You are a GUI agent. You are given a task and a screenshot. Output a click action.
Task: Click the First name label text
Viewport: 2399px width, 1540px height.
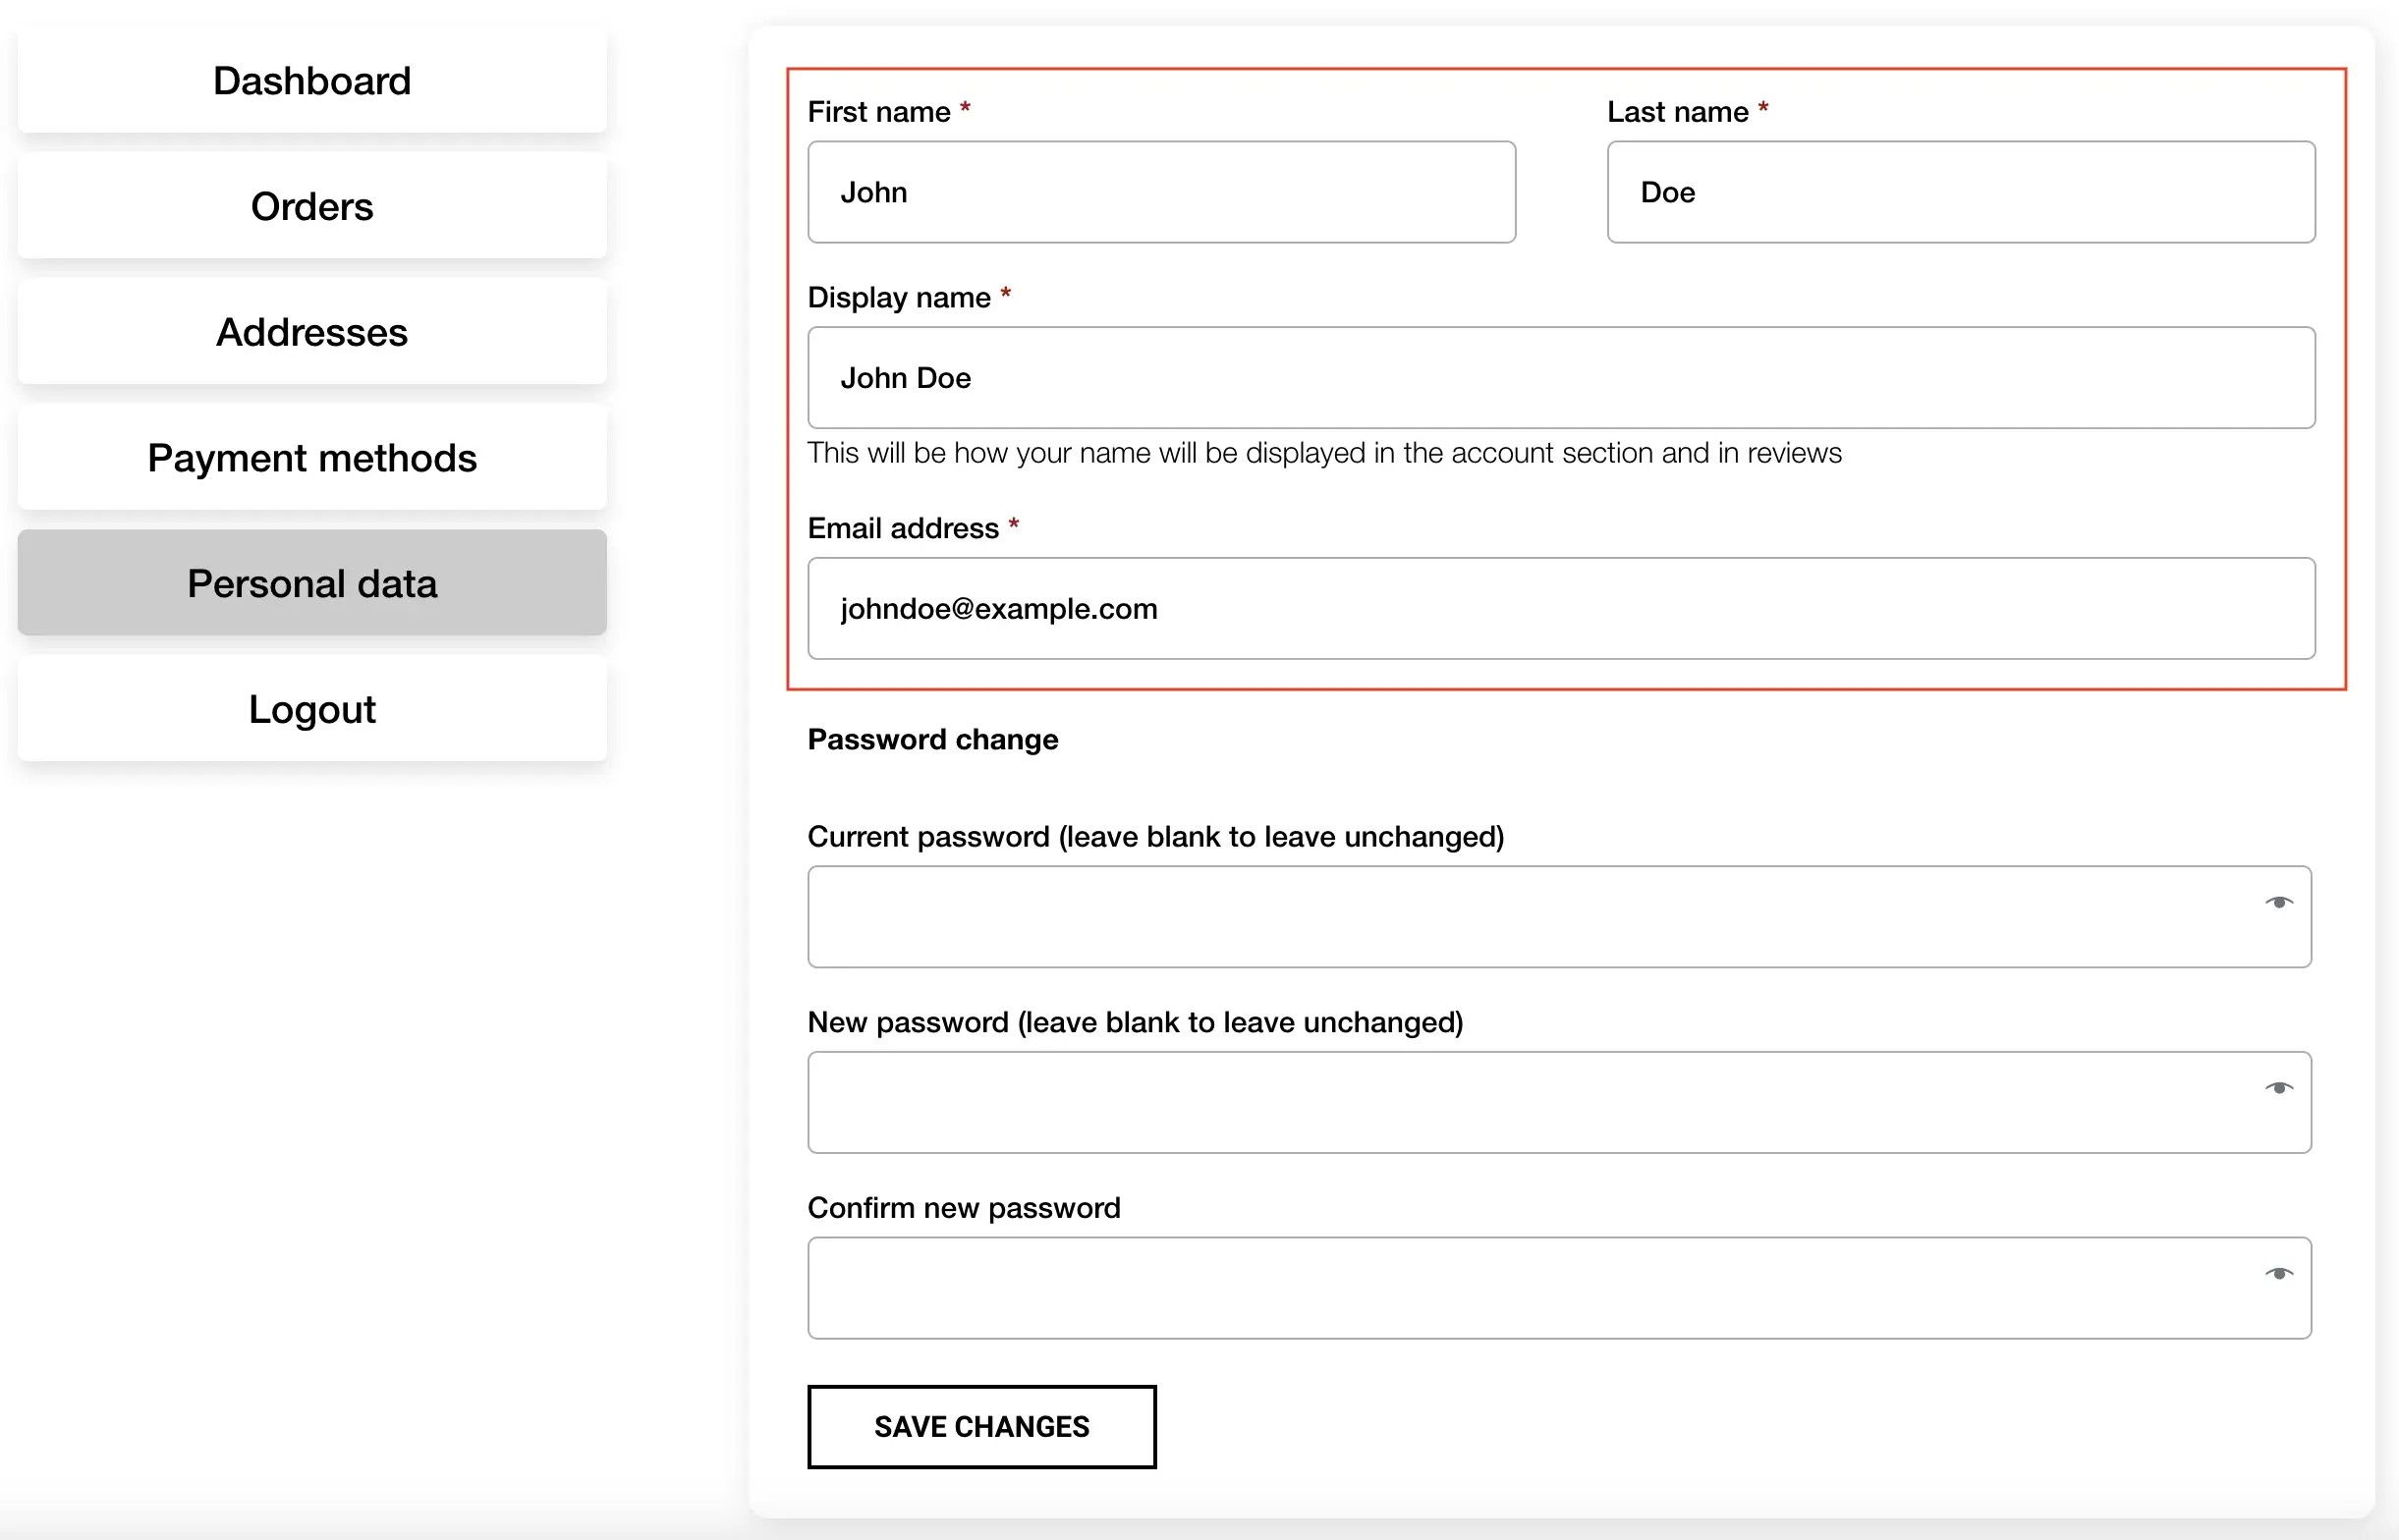[x=878, y=112]
